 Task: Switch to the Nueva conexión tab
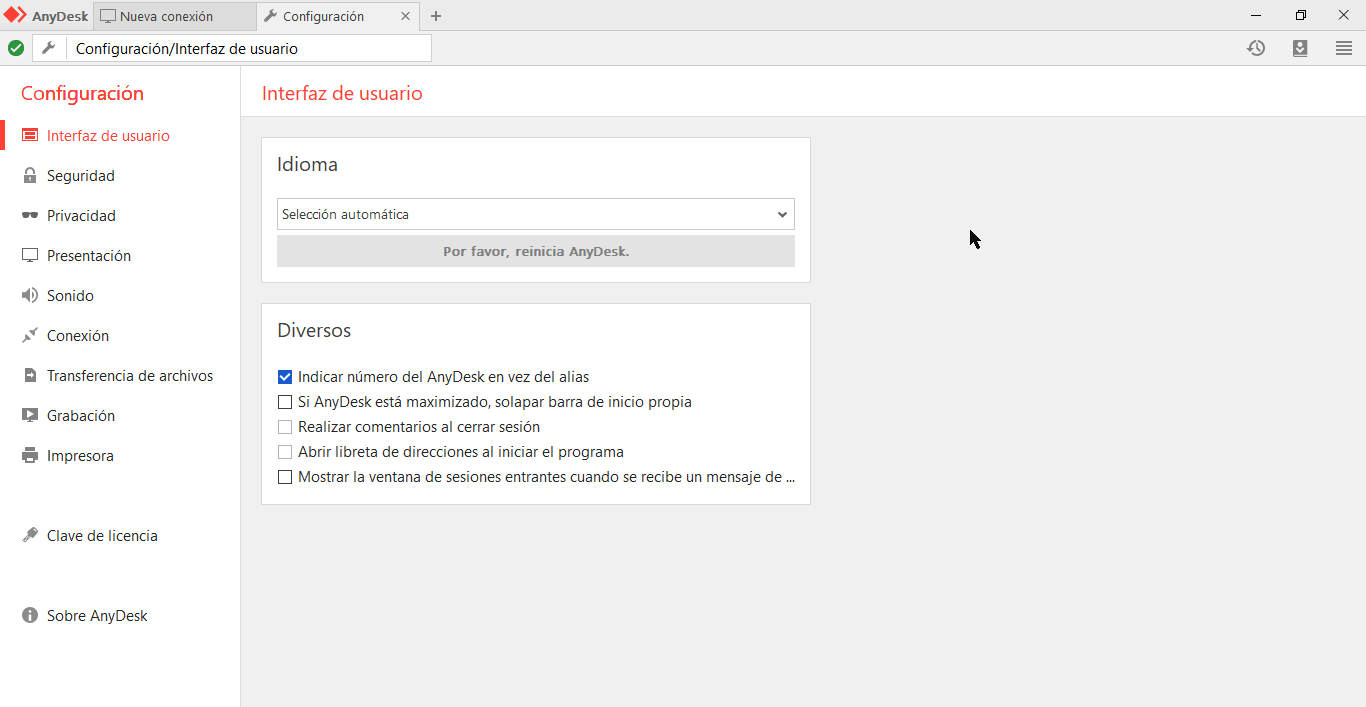tap(174, 16)
